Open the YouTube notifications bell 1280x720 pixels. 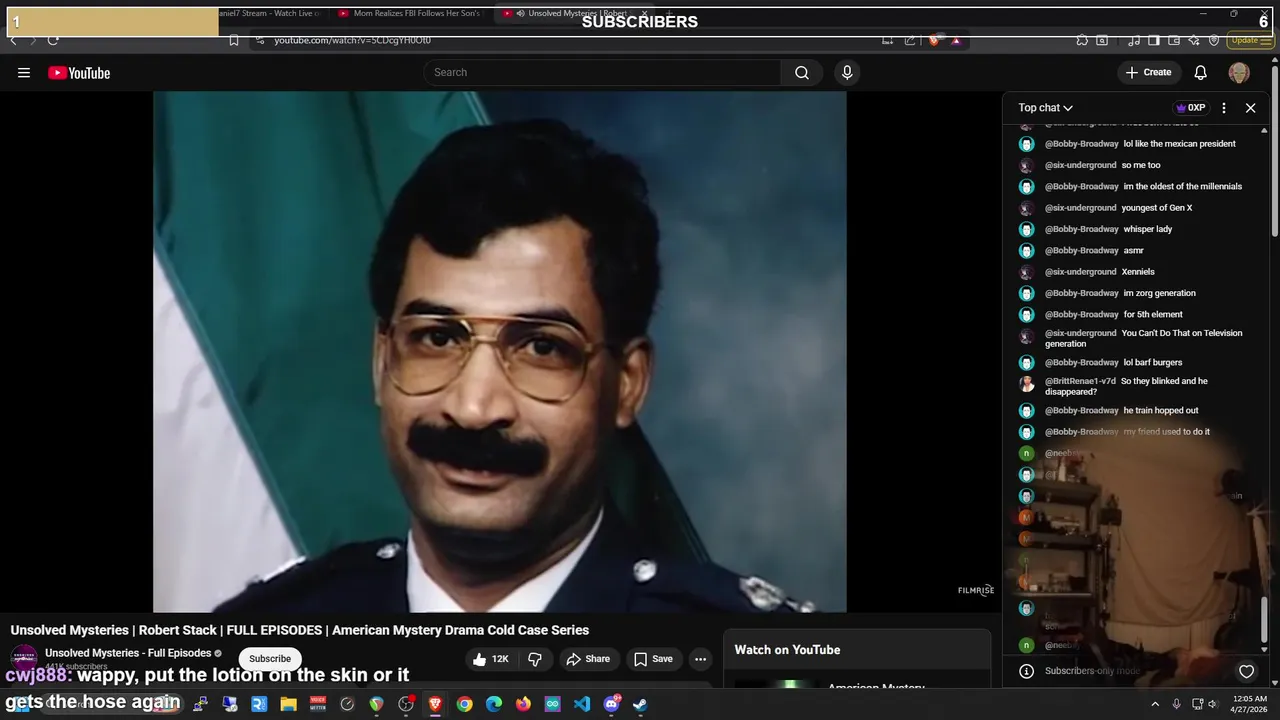(x=1201, y=72)
